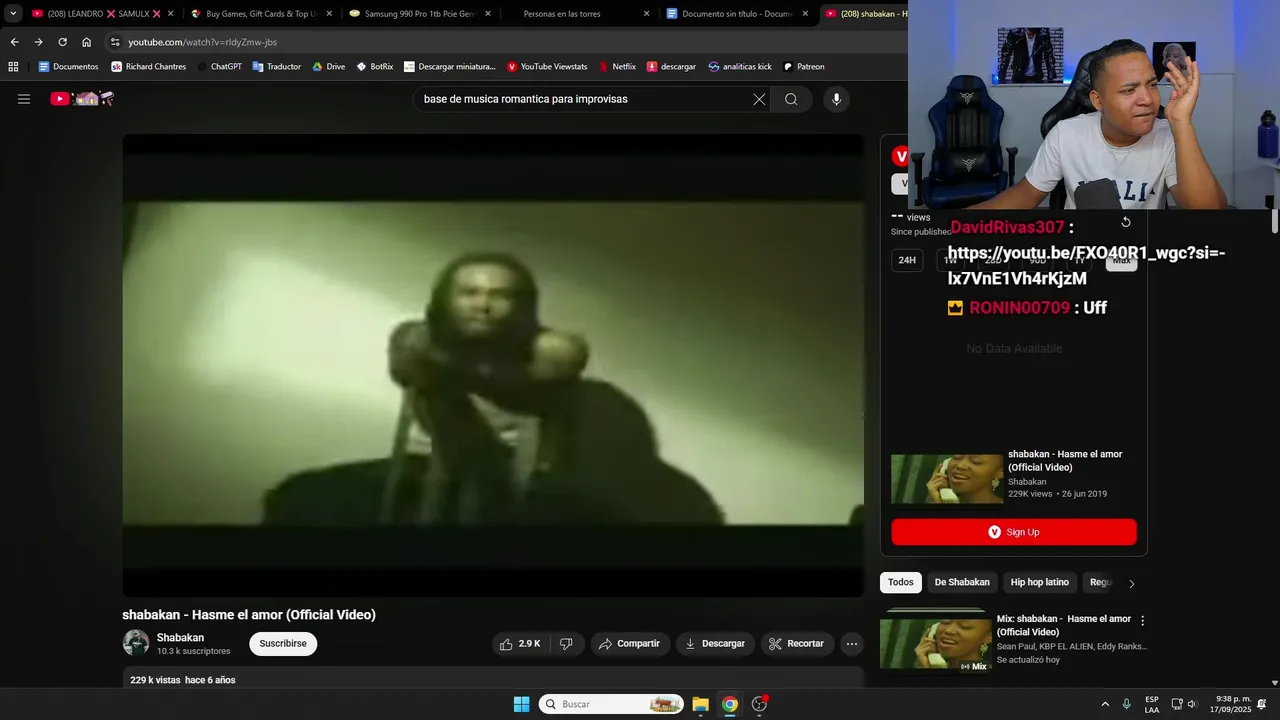
Task: Open Netflix bookmark
Action: point(617,67)
